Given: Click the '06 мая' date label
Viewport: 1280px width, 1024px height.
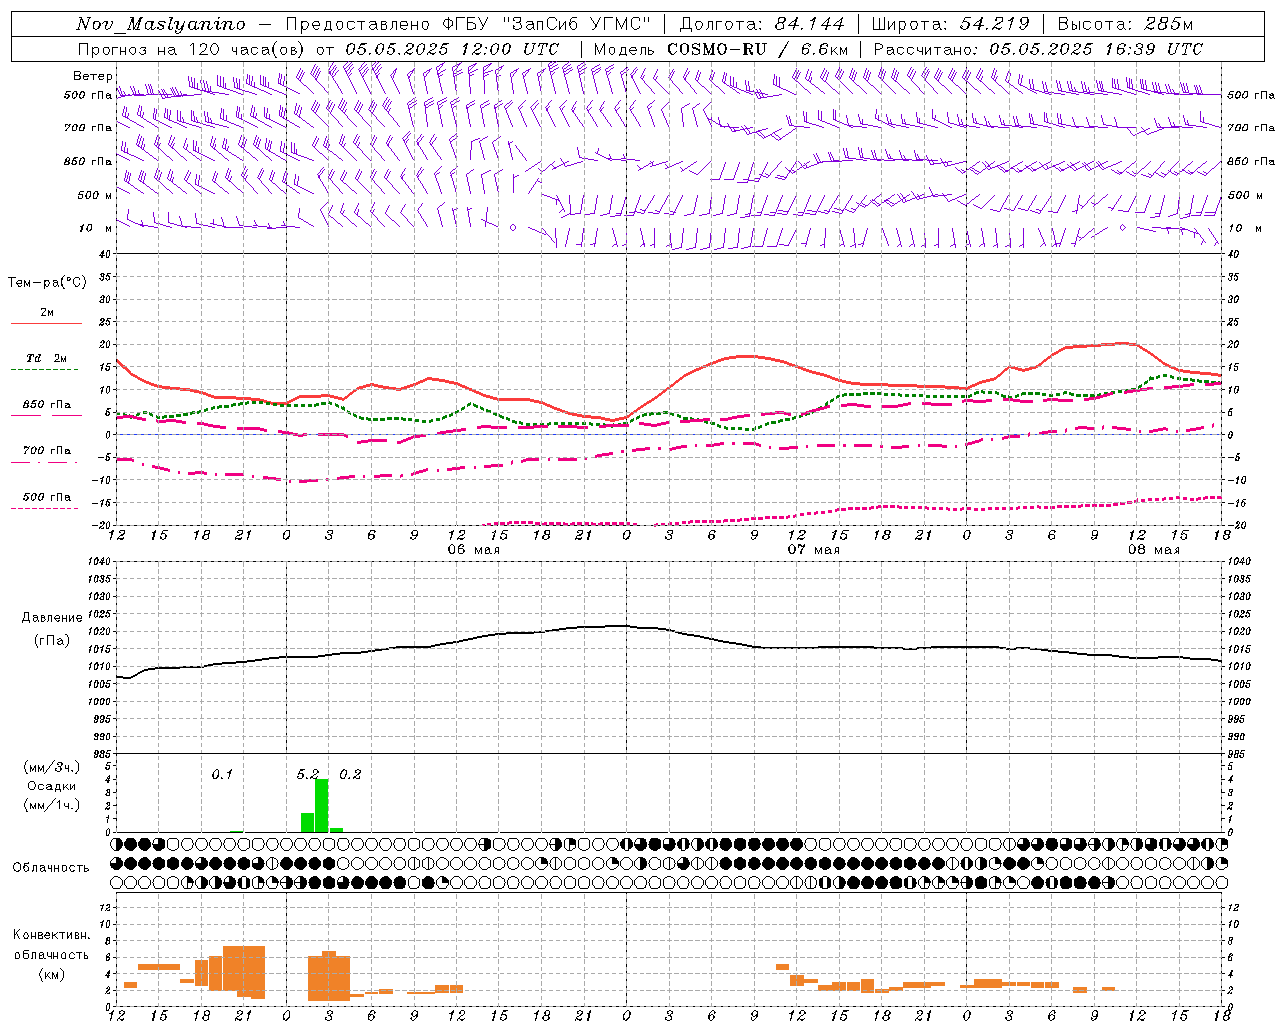Looking at the screenshot, I should [473, 550].
